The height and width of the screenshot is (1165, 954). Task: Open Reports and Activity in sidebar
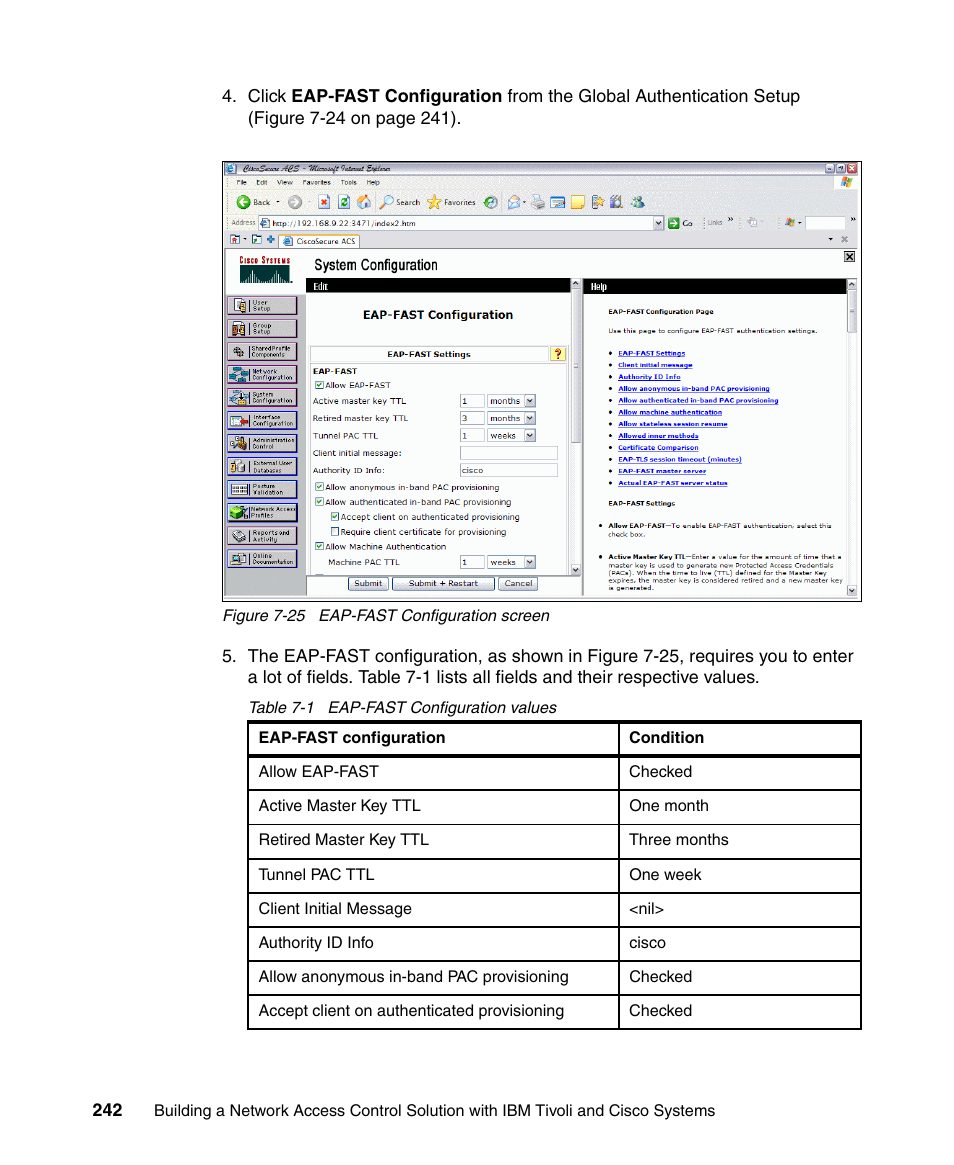262,536
